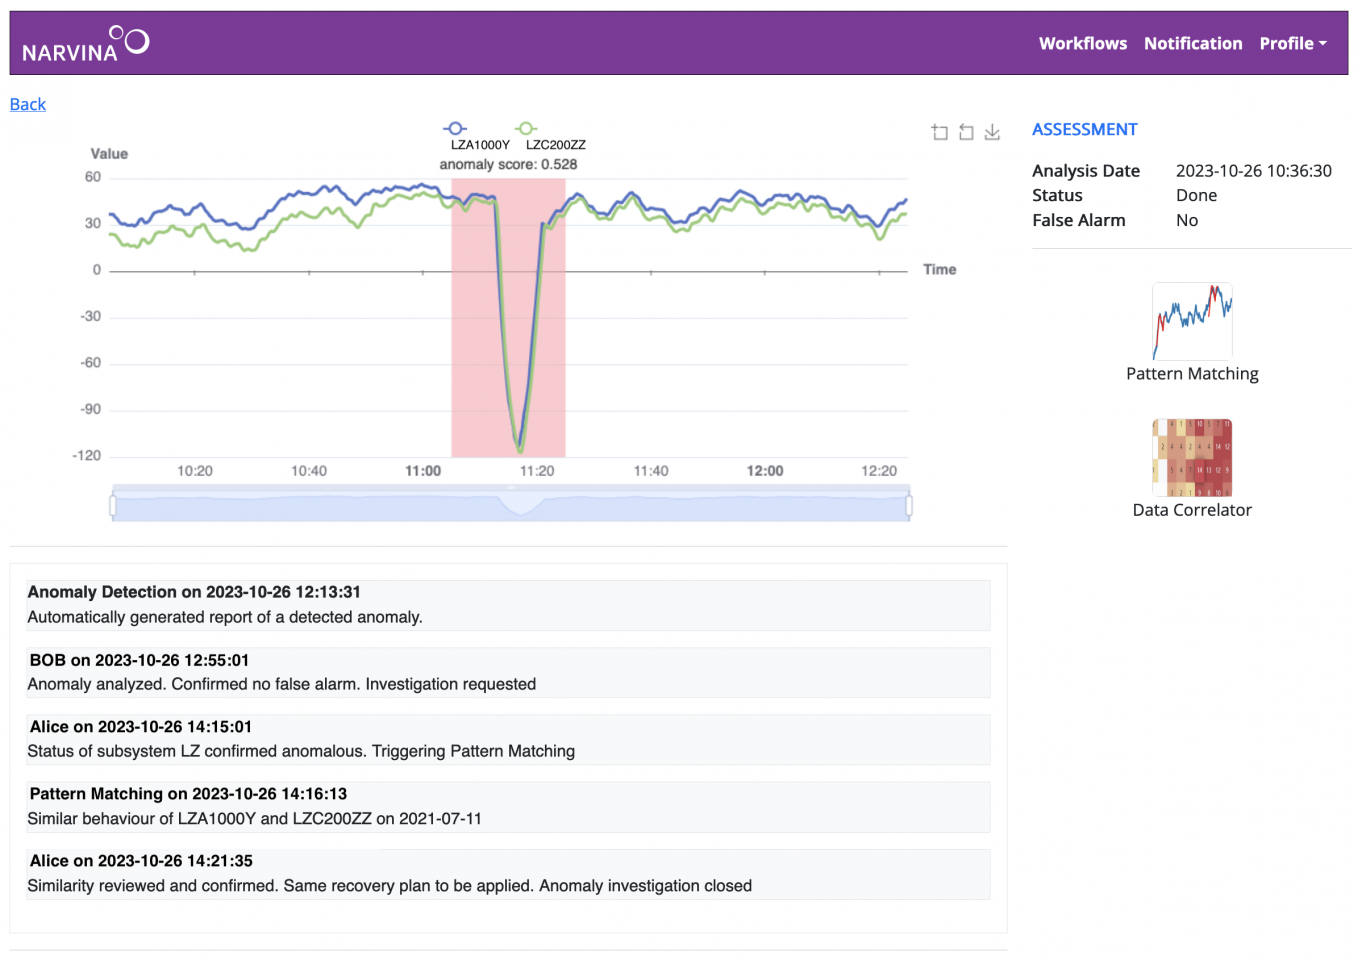Download the chart as an image
The height and width of the screenshot is (960, 1366).
(992, 132)
